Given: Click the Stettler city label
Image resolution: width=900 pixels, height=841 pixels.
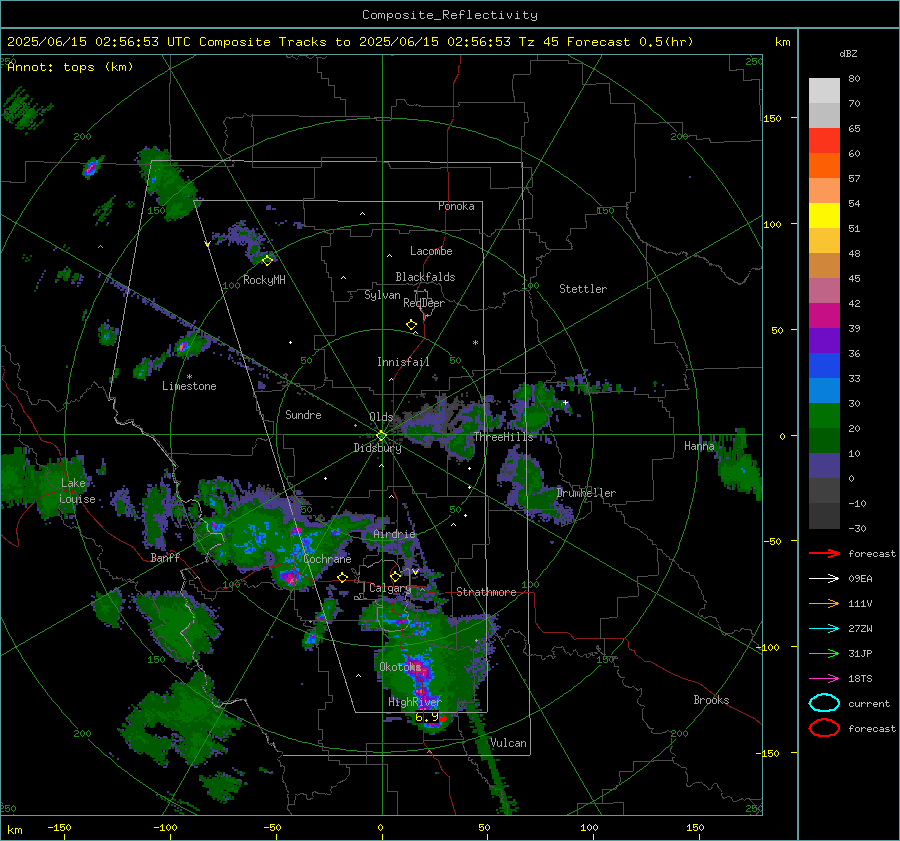Looking at the screenshot, I should 583,289.
